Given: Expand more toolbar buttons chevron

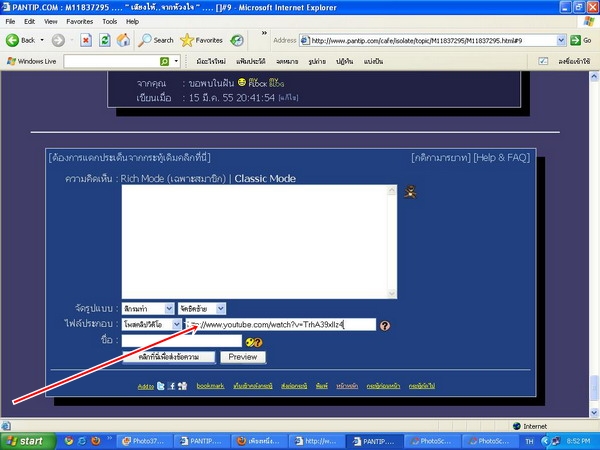Looking at the screenshot, I should click(264, 33).
